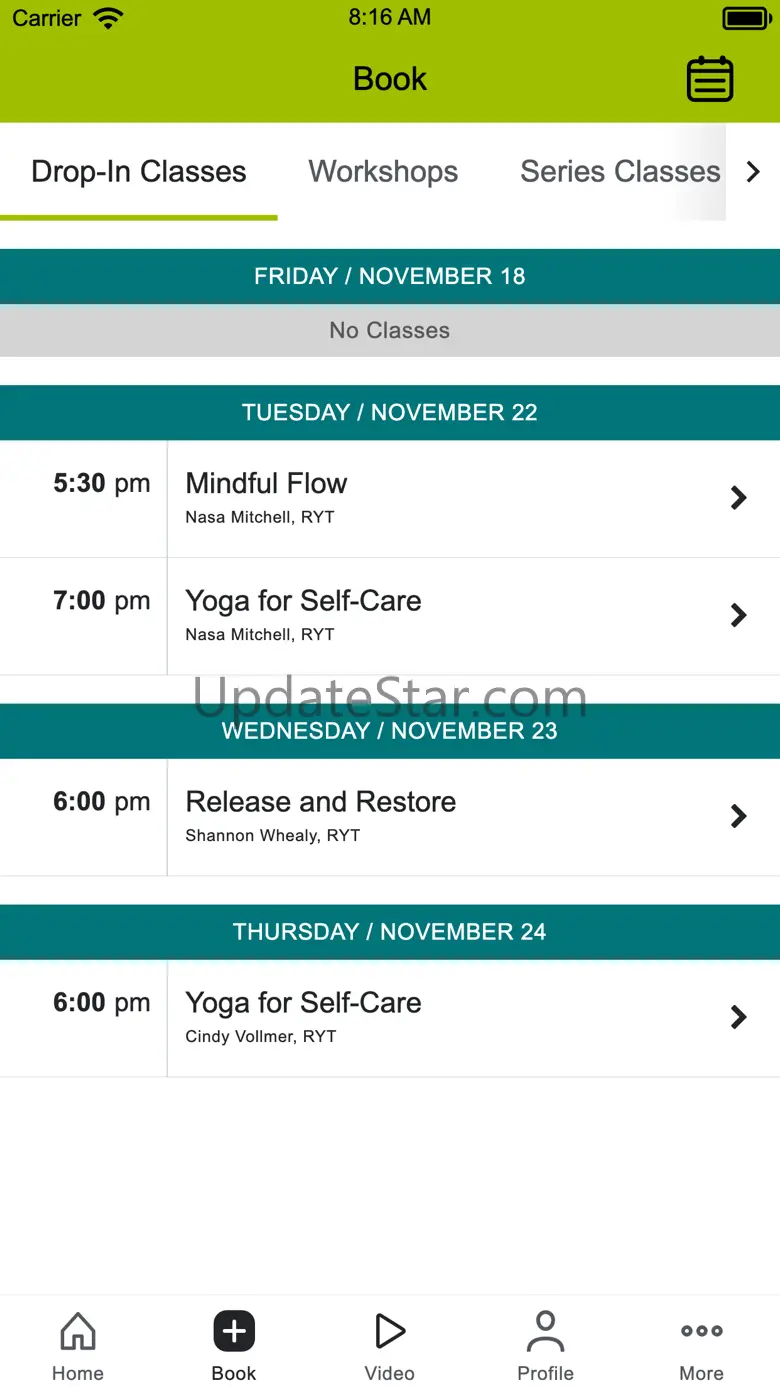Open the Mindful Flow class title
Screen dimensions: 780x1387
point(267,484)
